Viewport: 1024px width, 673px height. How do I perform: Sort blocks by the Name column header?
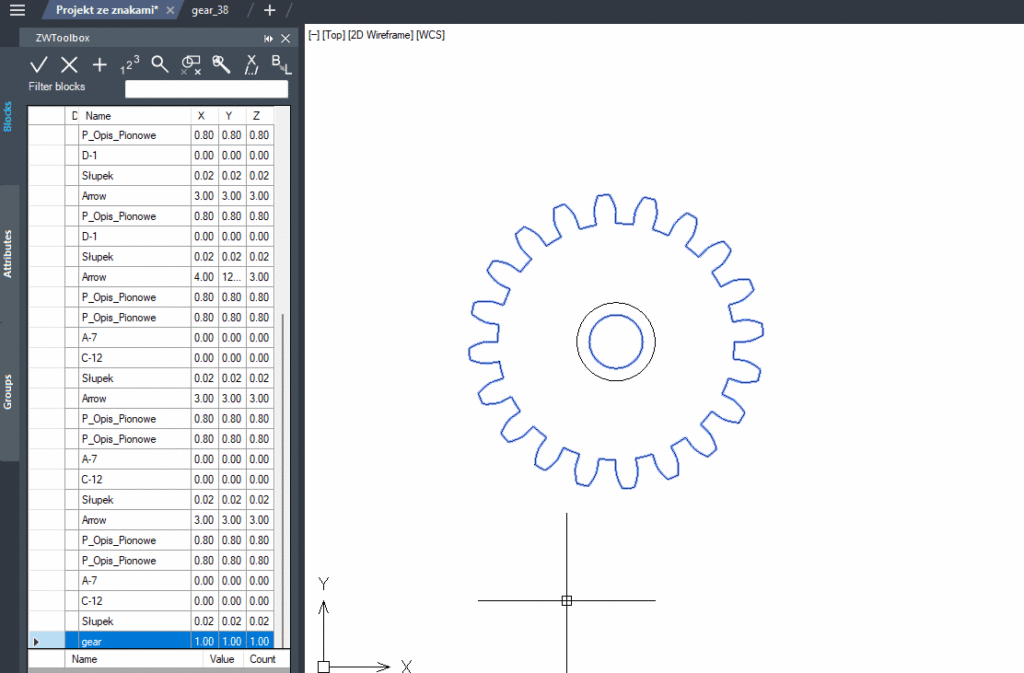[x=135, y=116]
